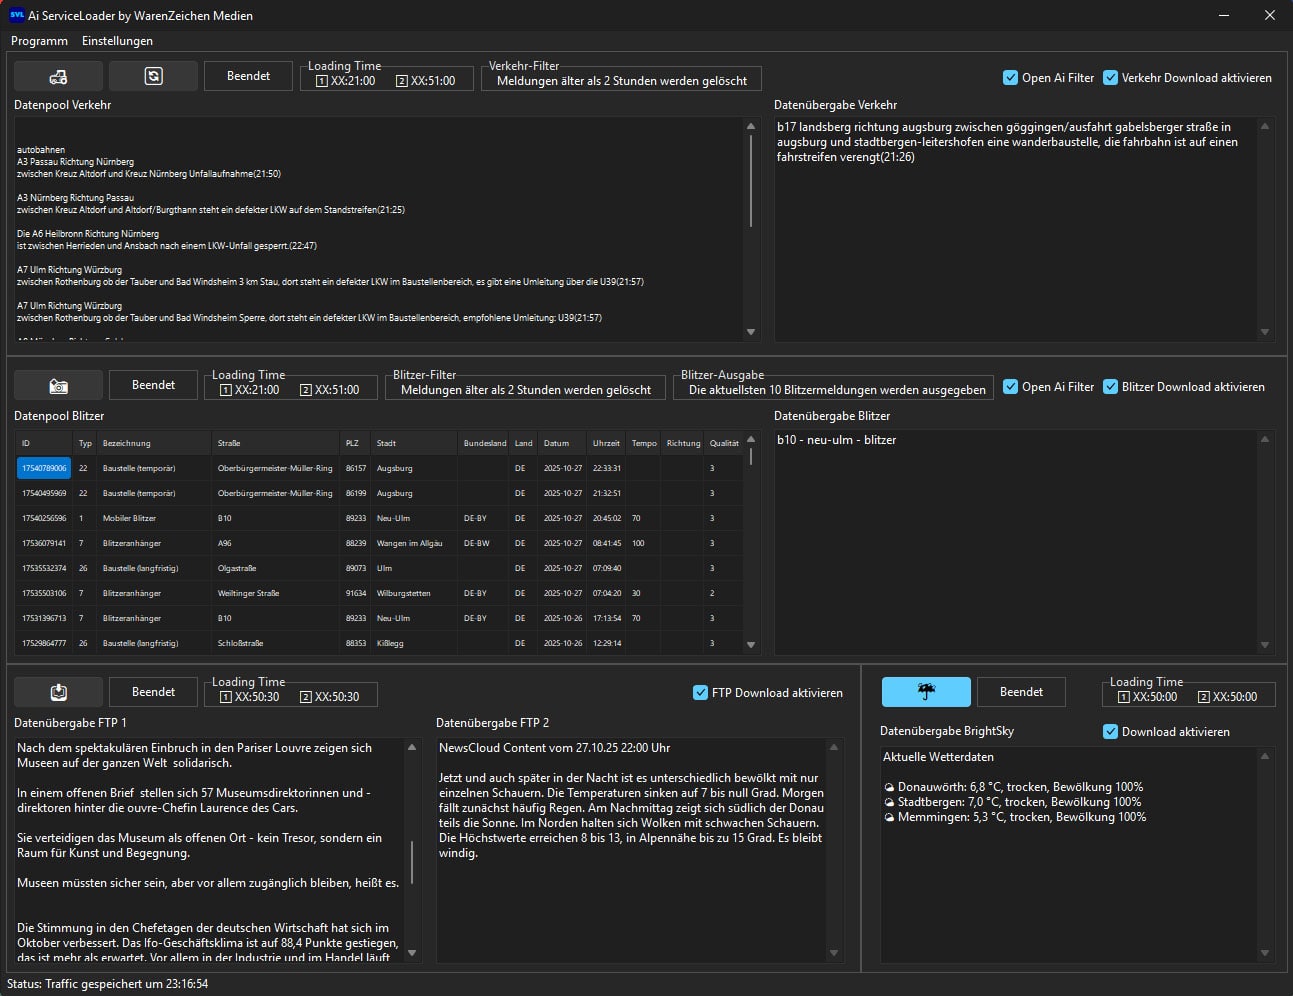
Task: Click the FTP download icon button
Action: (x=58, y=692)
